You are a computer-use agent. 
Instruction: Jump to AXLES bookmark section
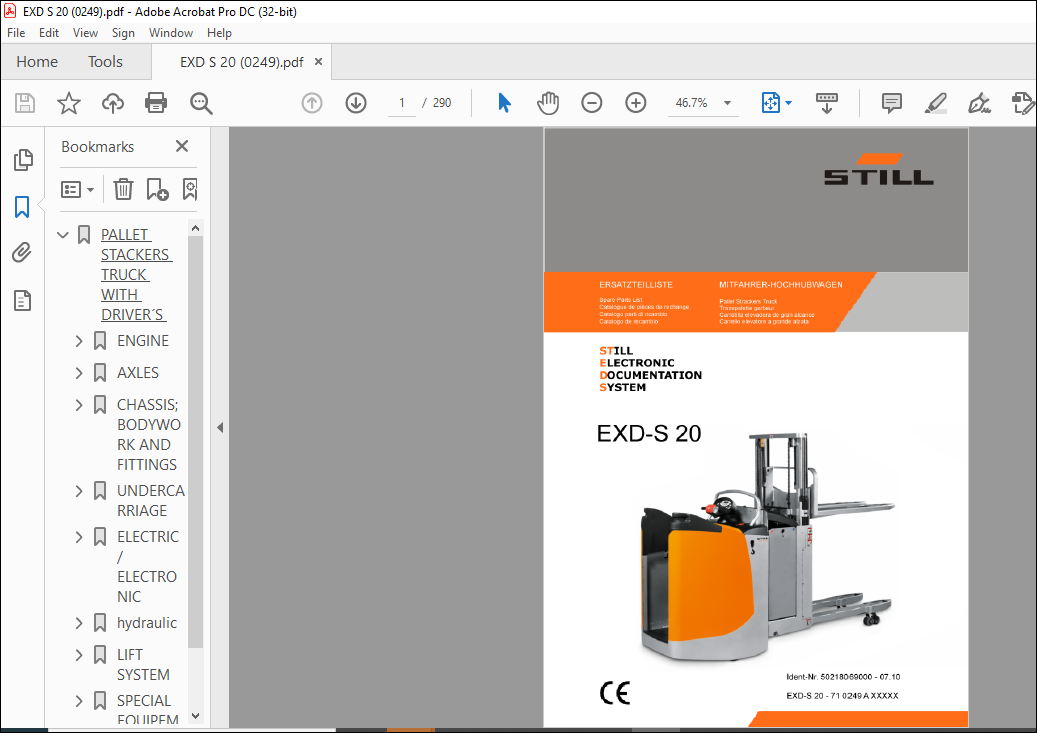[138, 373]
